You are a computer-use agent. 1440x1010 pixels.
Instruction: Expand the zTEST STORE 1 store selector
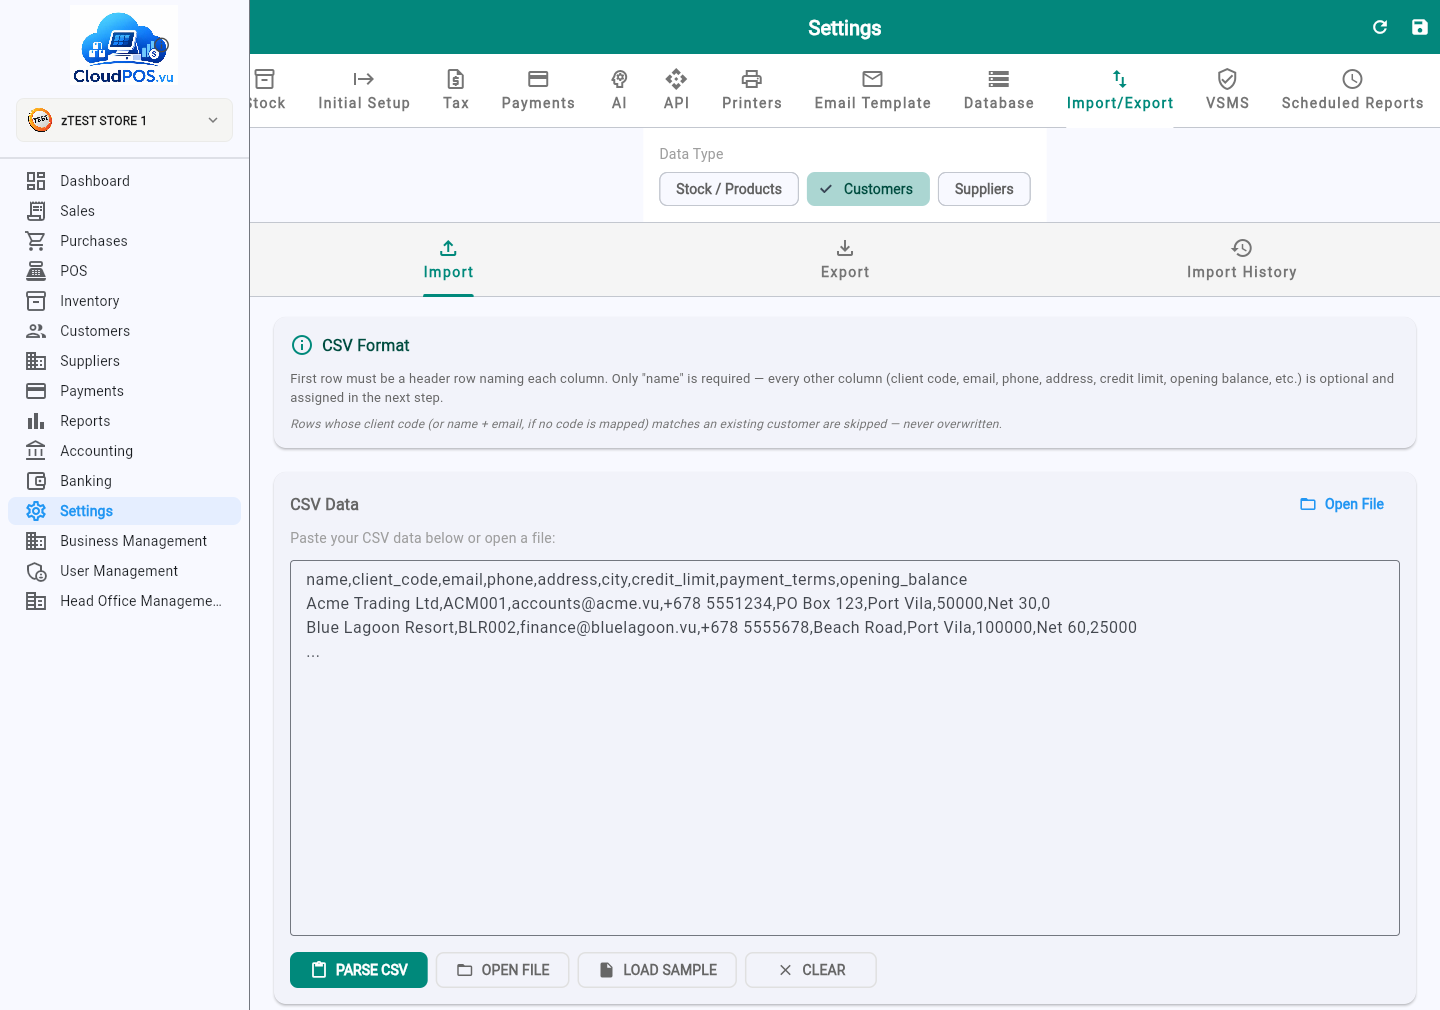[x=124, y=120]
